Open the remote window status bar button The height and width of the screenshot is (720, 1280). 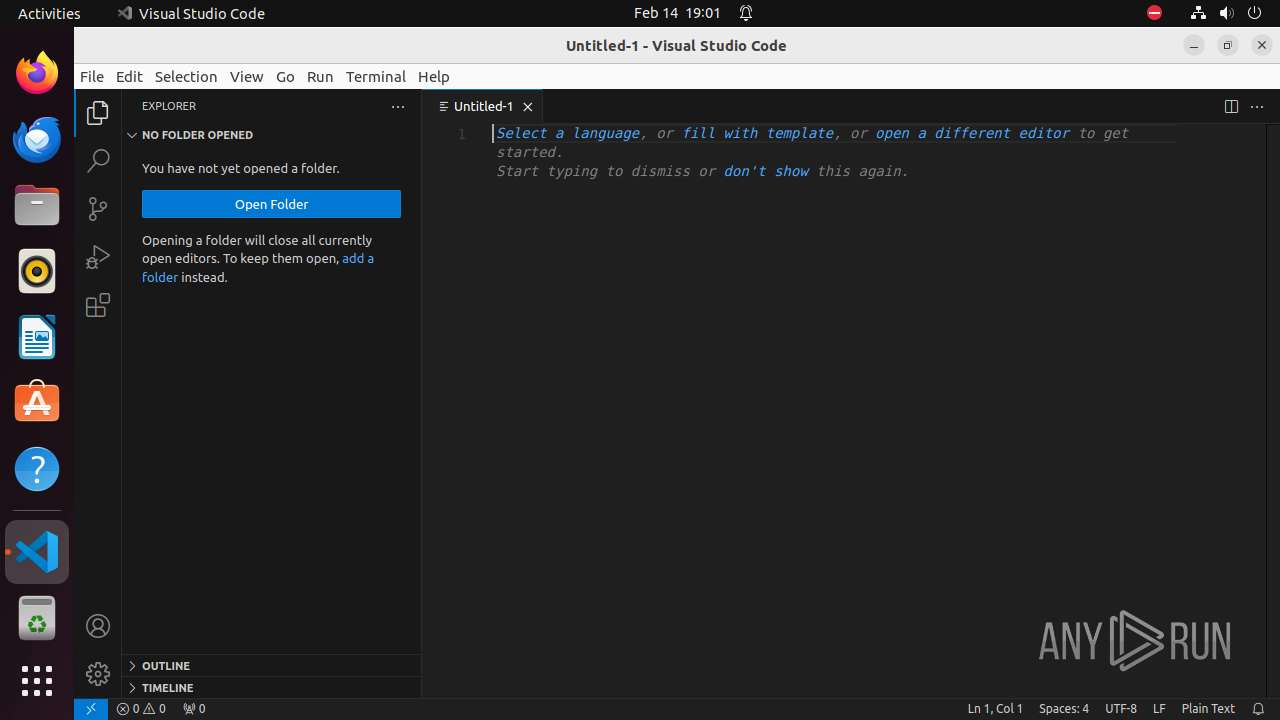90,708
